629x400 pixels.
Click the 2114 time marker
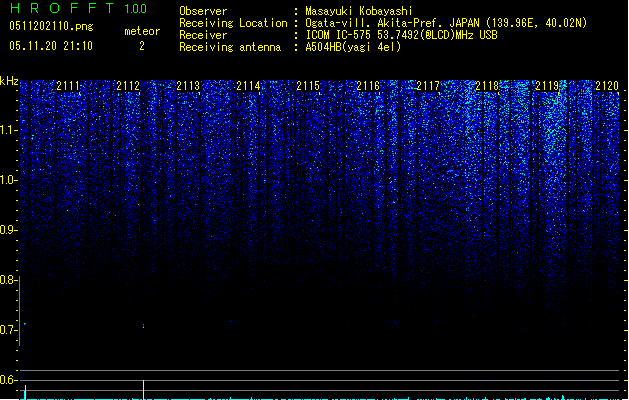(x=248, y=86)
